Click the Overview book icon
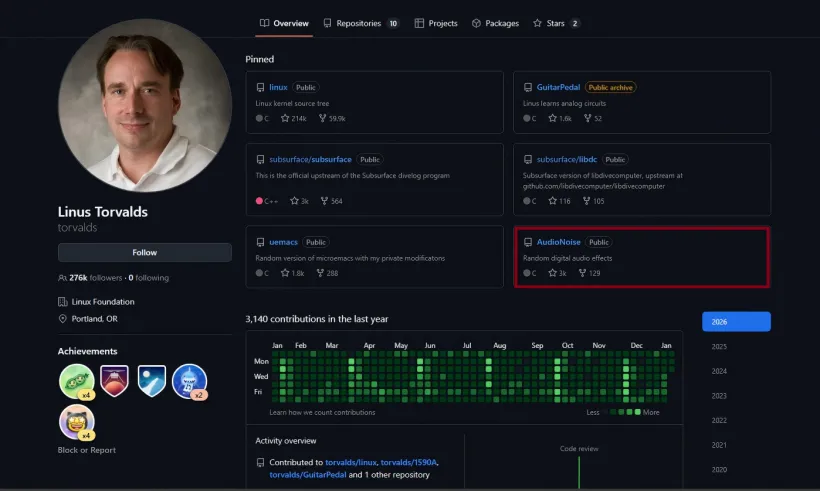This screenshot has width=820, height=491. (265, 23)
